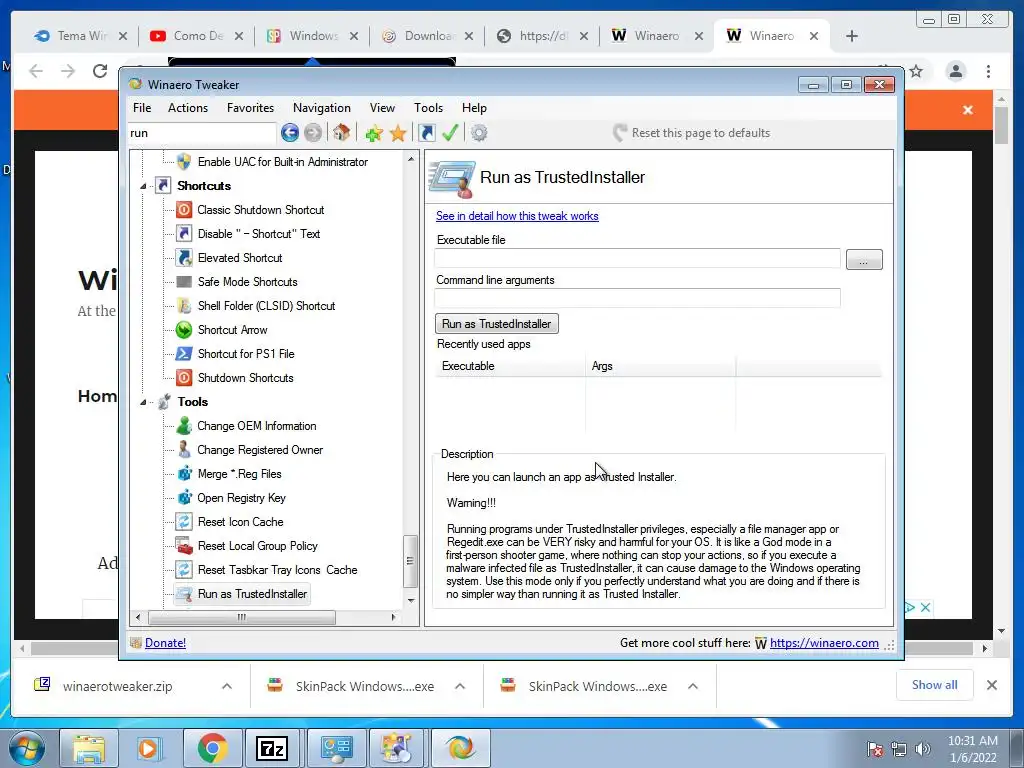Open a new Chrome tab with plus
1024x768 pixels.
852,36
